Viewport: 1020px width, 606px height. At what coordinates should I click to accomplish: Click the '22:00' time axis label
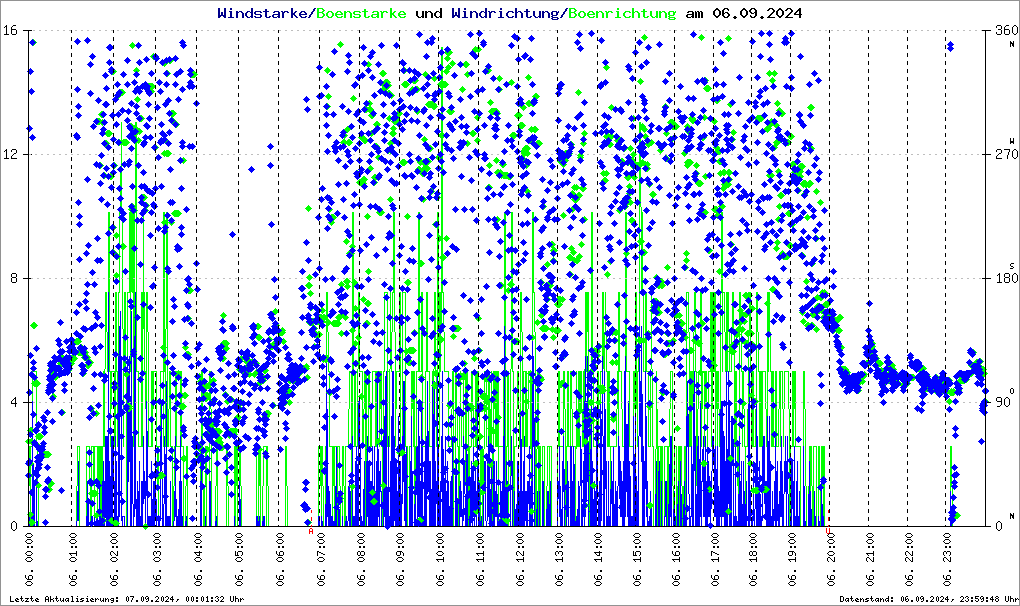pyautogui.click(x=909, y=549)
